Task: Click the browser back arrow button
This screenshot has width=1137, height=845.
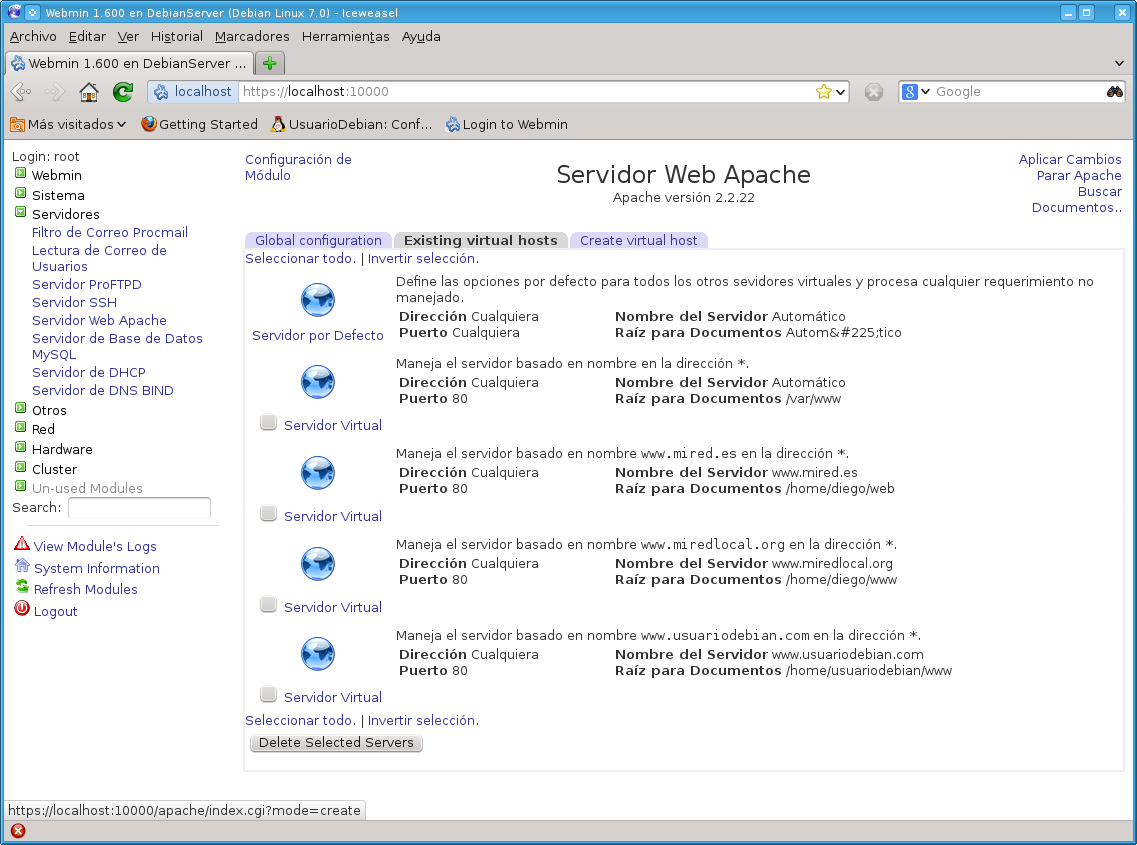Action: pyautogui.click(x=22, y=91)
